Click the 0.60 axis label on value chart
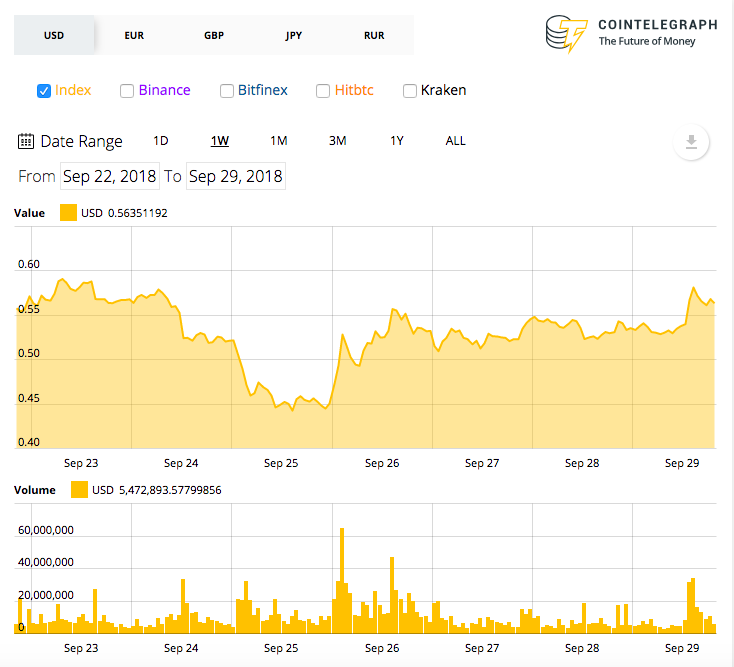 click(29, 264)
